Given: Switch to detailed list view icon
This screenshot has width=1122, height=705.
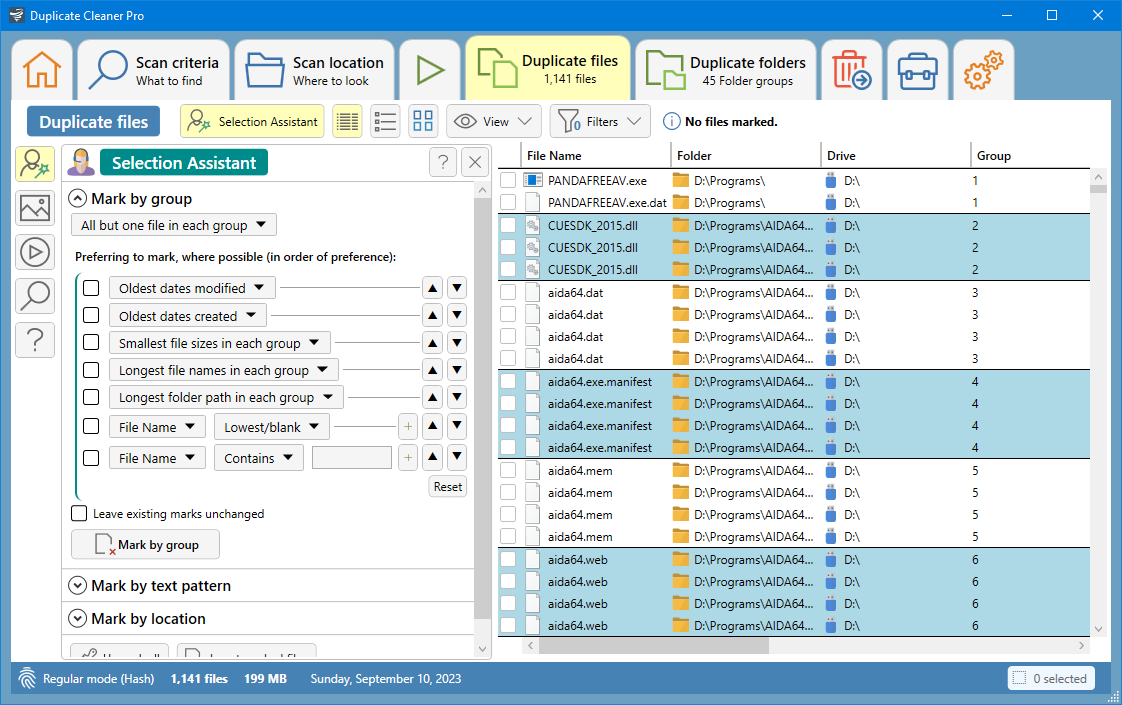Looking at the screenshot, I should [348, 122].
